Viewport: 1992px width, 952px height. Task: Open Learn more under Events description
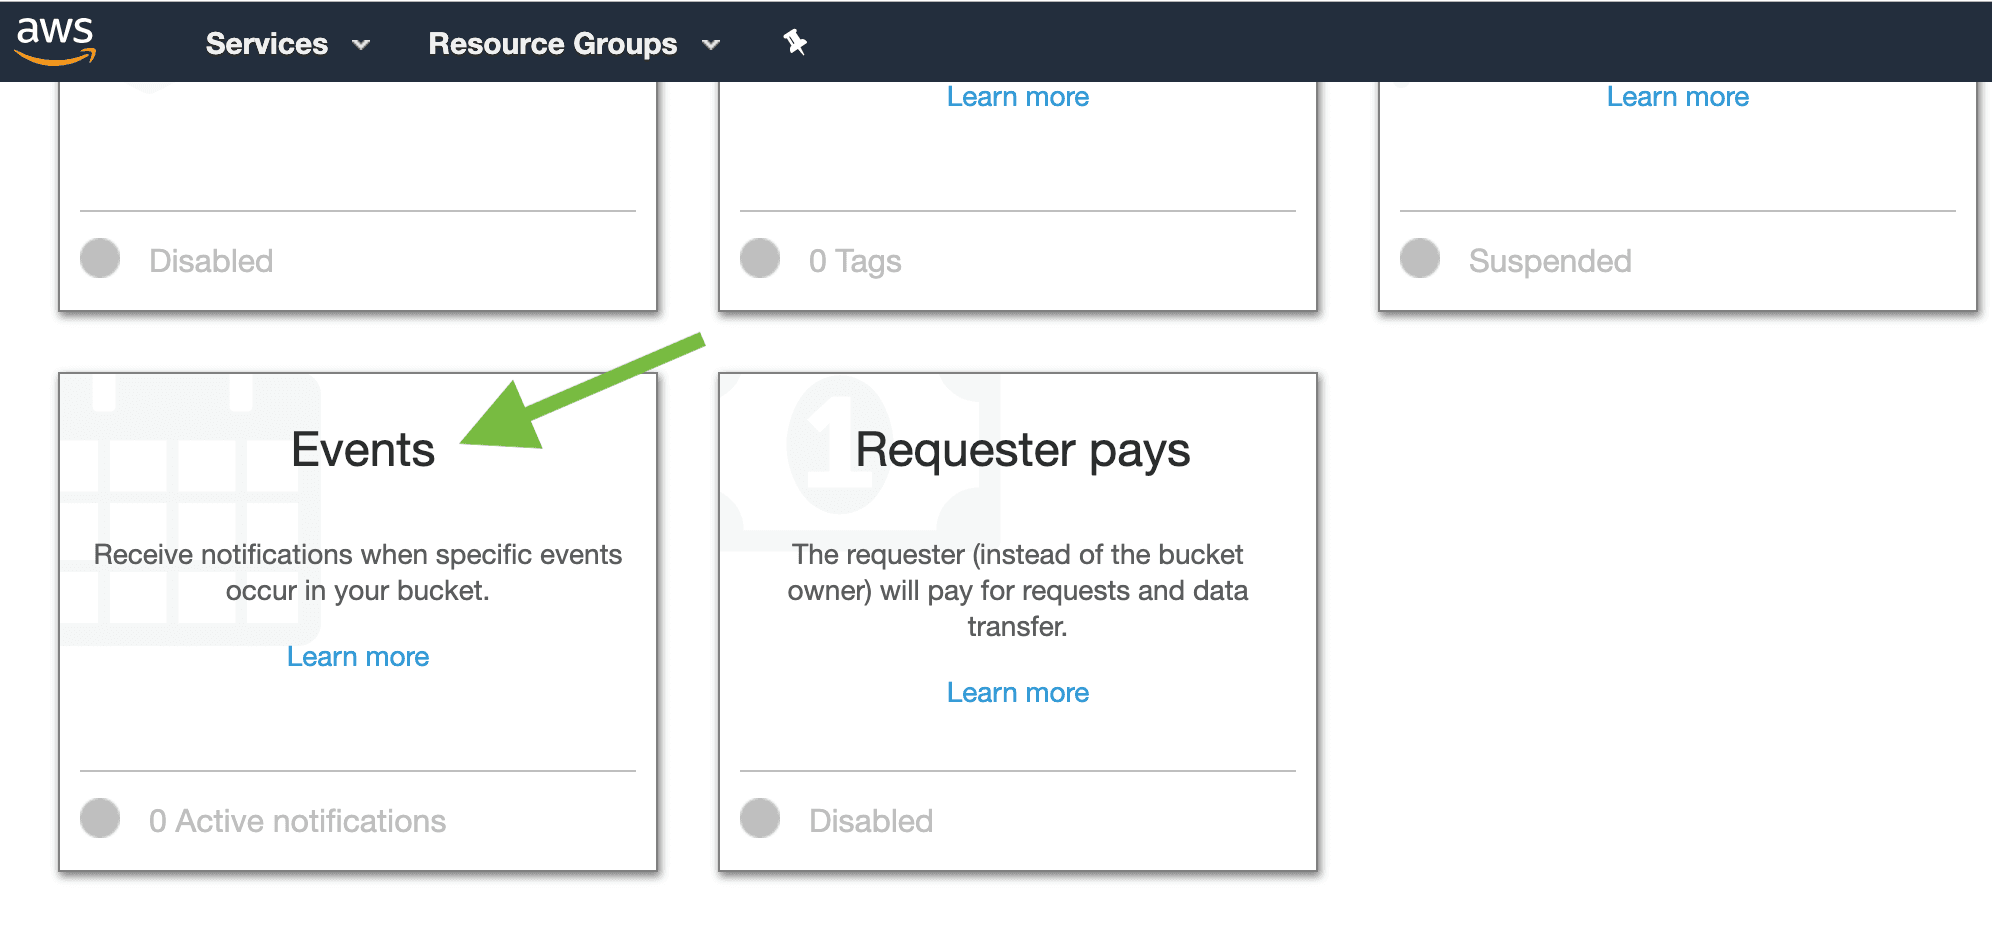357,656
